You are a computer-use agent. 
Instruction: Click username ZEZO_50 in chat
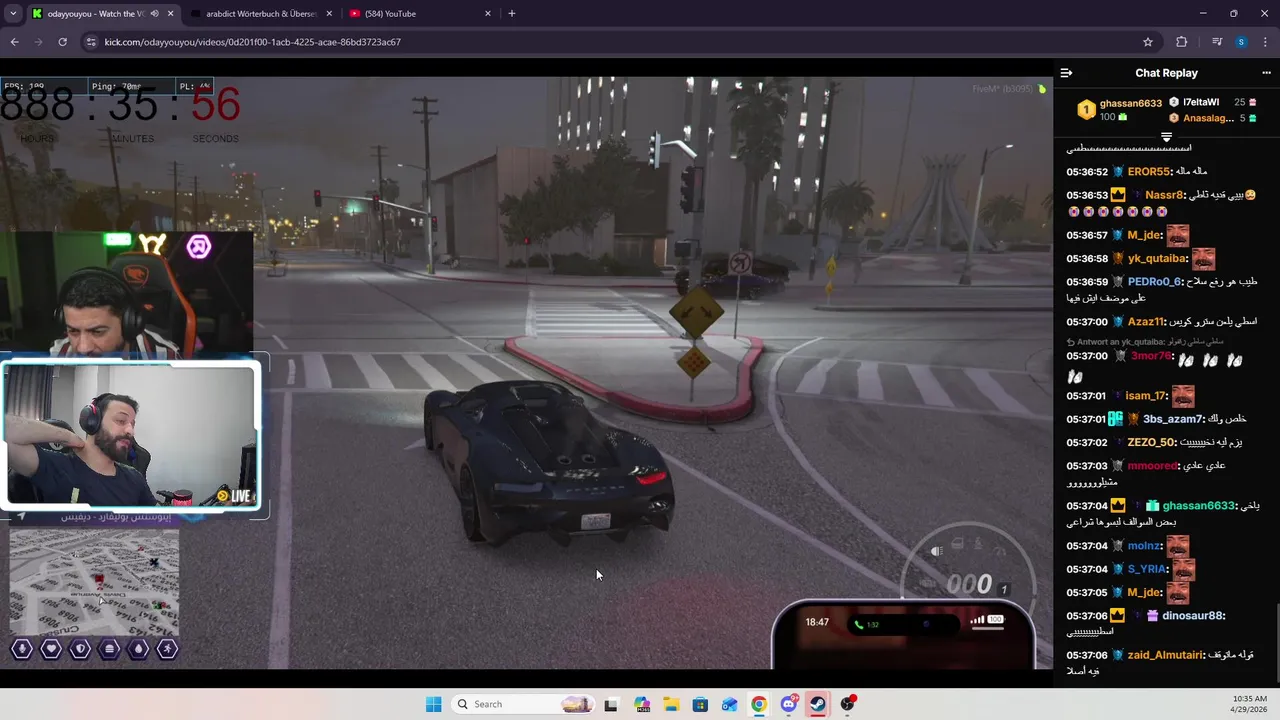[x=1150, y=442]
